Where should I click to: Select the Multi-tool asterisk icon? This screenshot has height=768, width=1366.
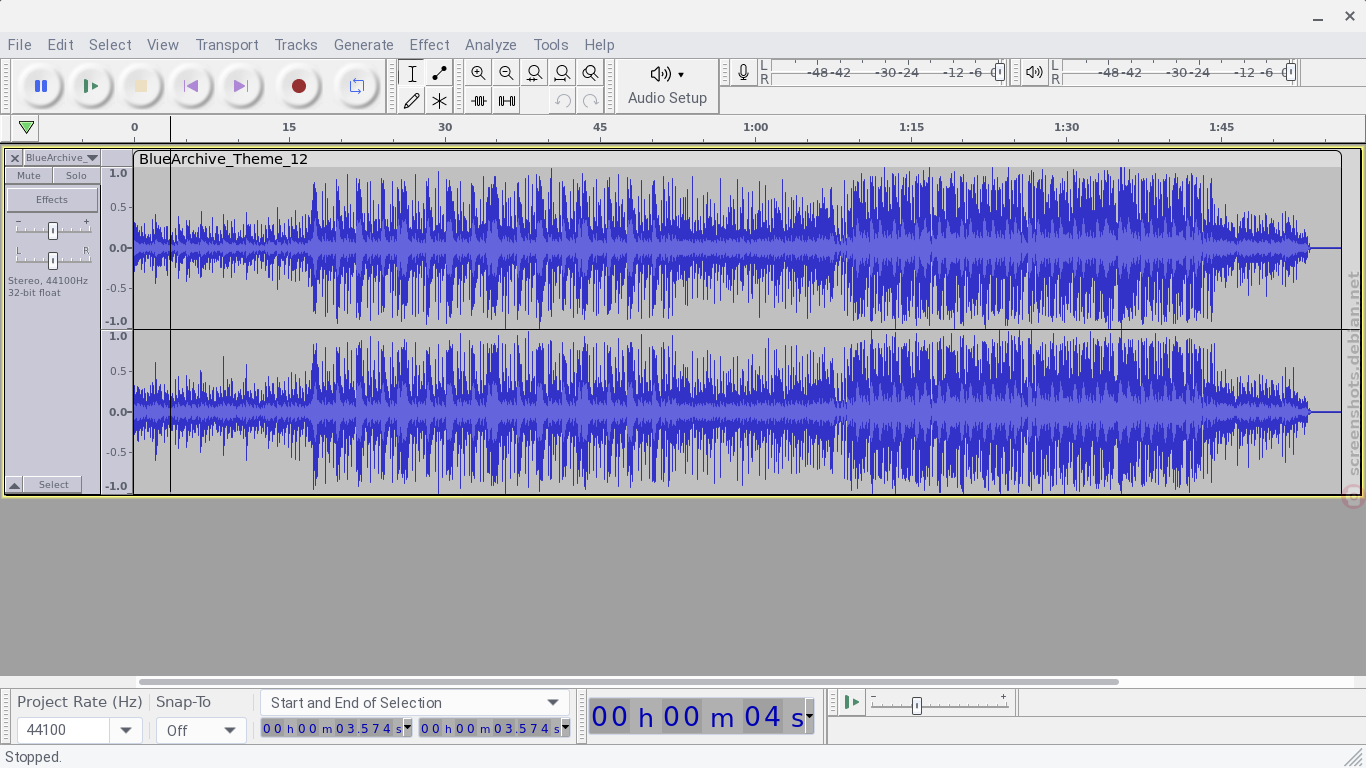point(439,100)
